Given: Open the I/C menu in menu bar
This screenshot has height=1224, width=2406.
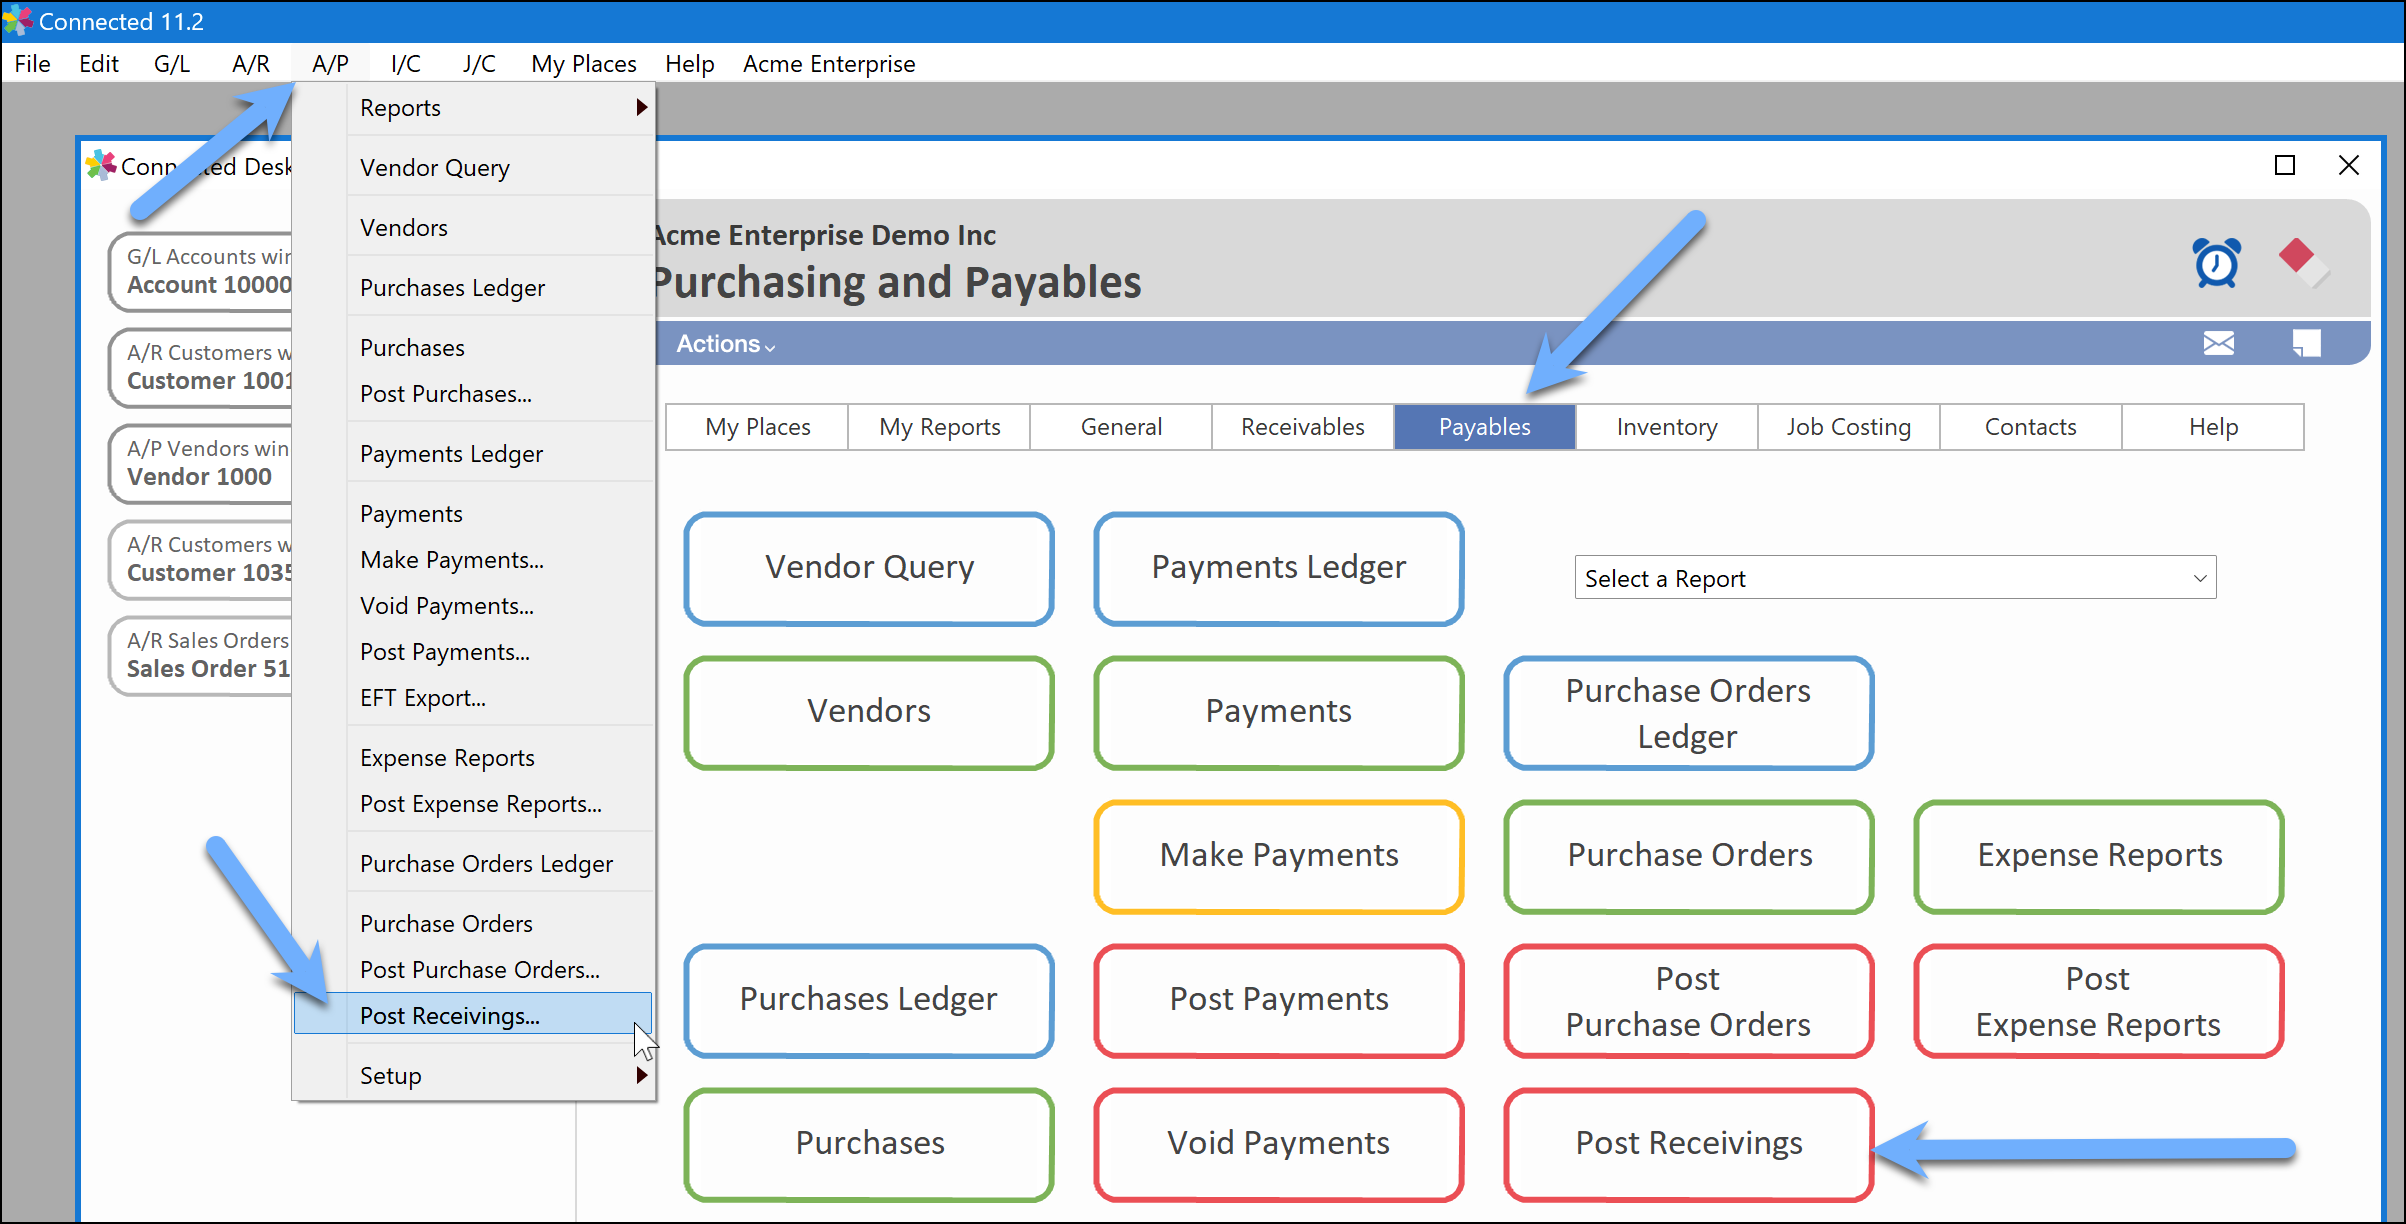Looking at the screenshot, I should pos(405,64).
